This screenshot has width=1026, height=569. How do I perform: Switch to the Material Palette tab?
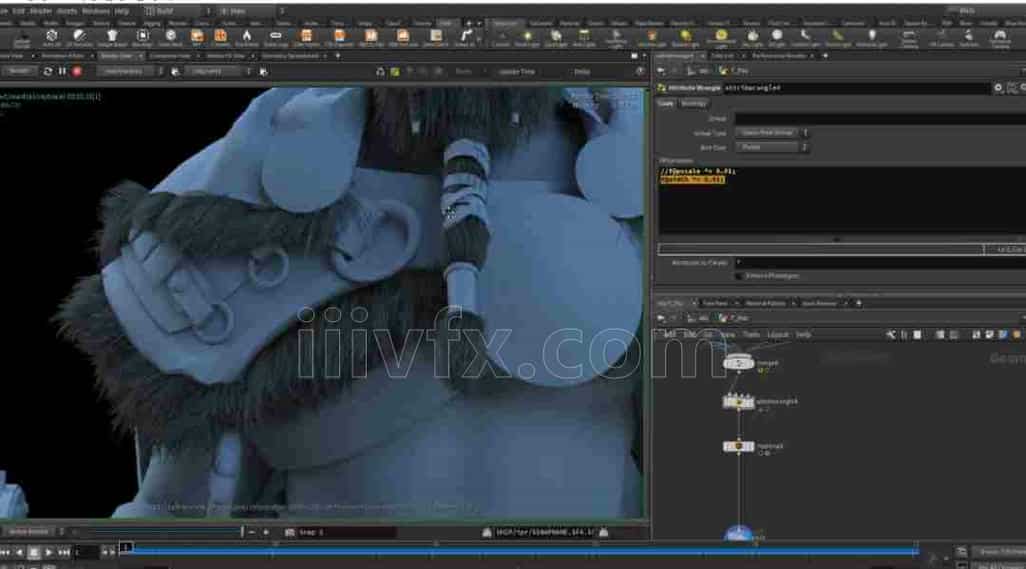(x=766, y=303)
